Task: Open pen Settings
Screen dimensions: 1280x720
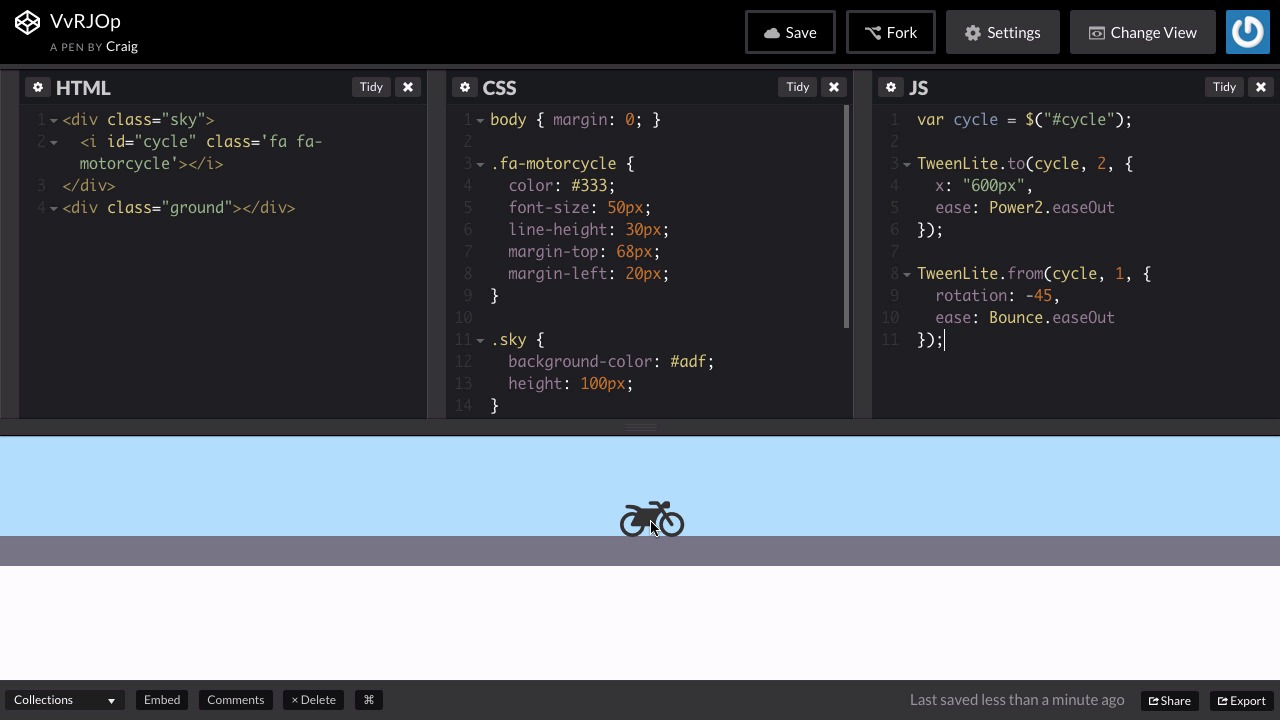Action: 1003,32
